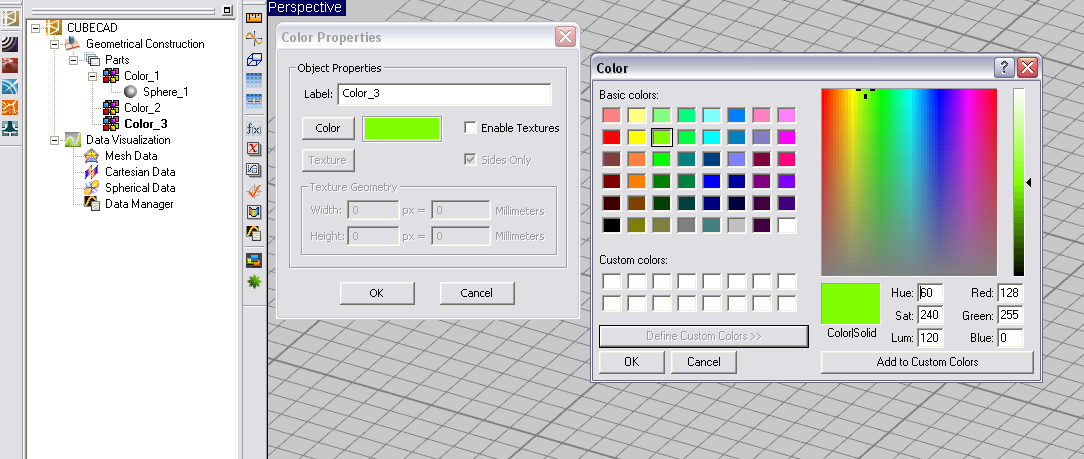Select the pure blue basic color swatch
Screen dimensions: 1084x459
coord(711,181)
